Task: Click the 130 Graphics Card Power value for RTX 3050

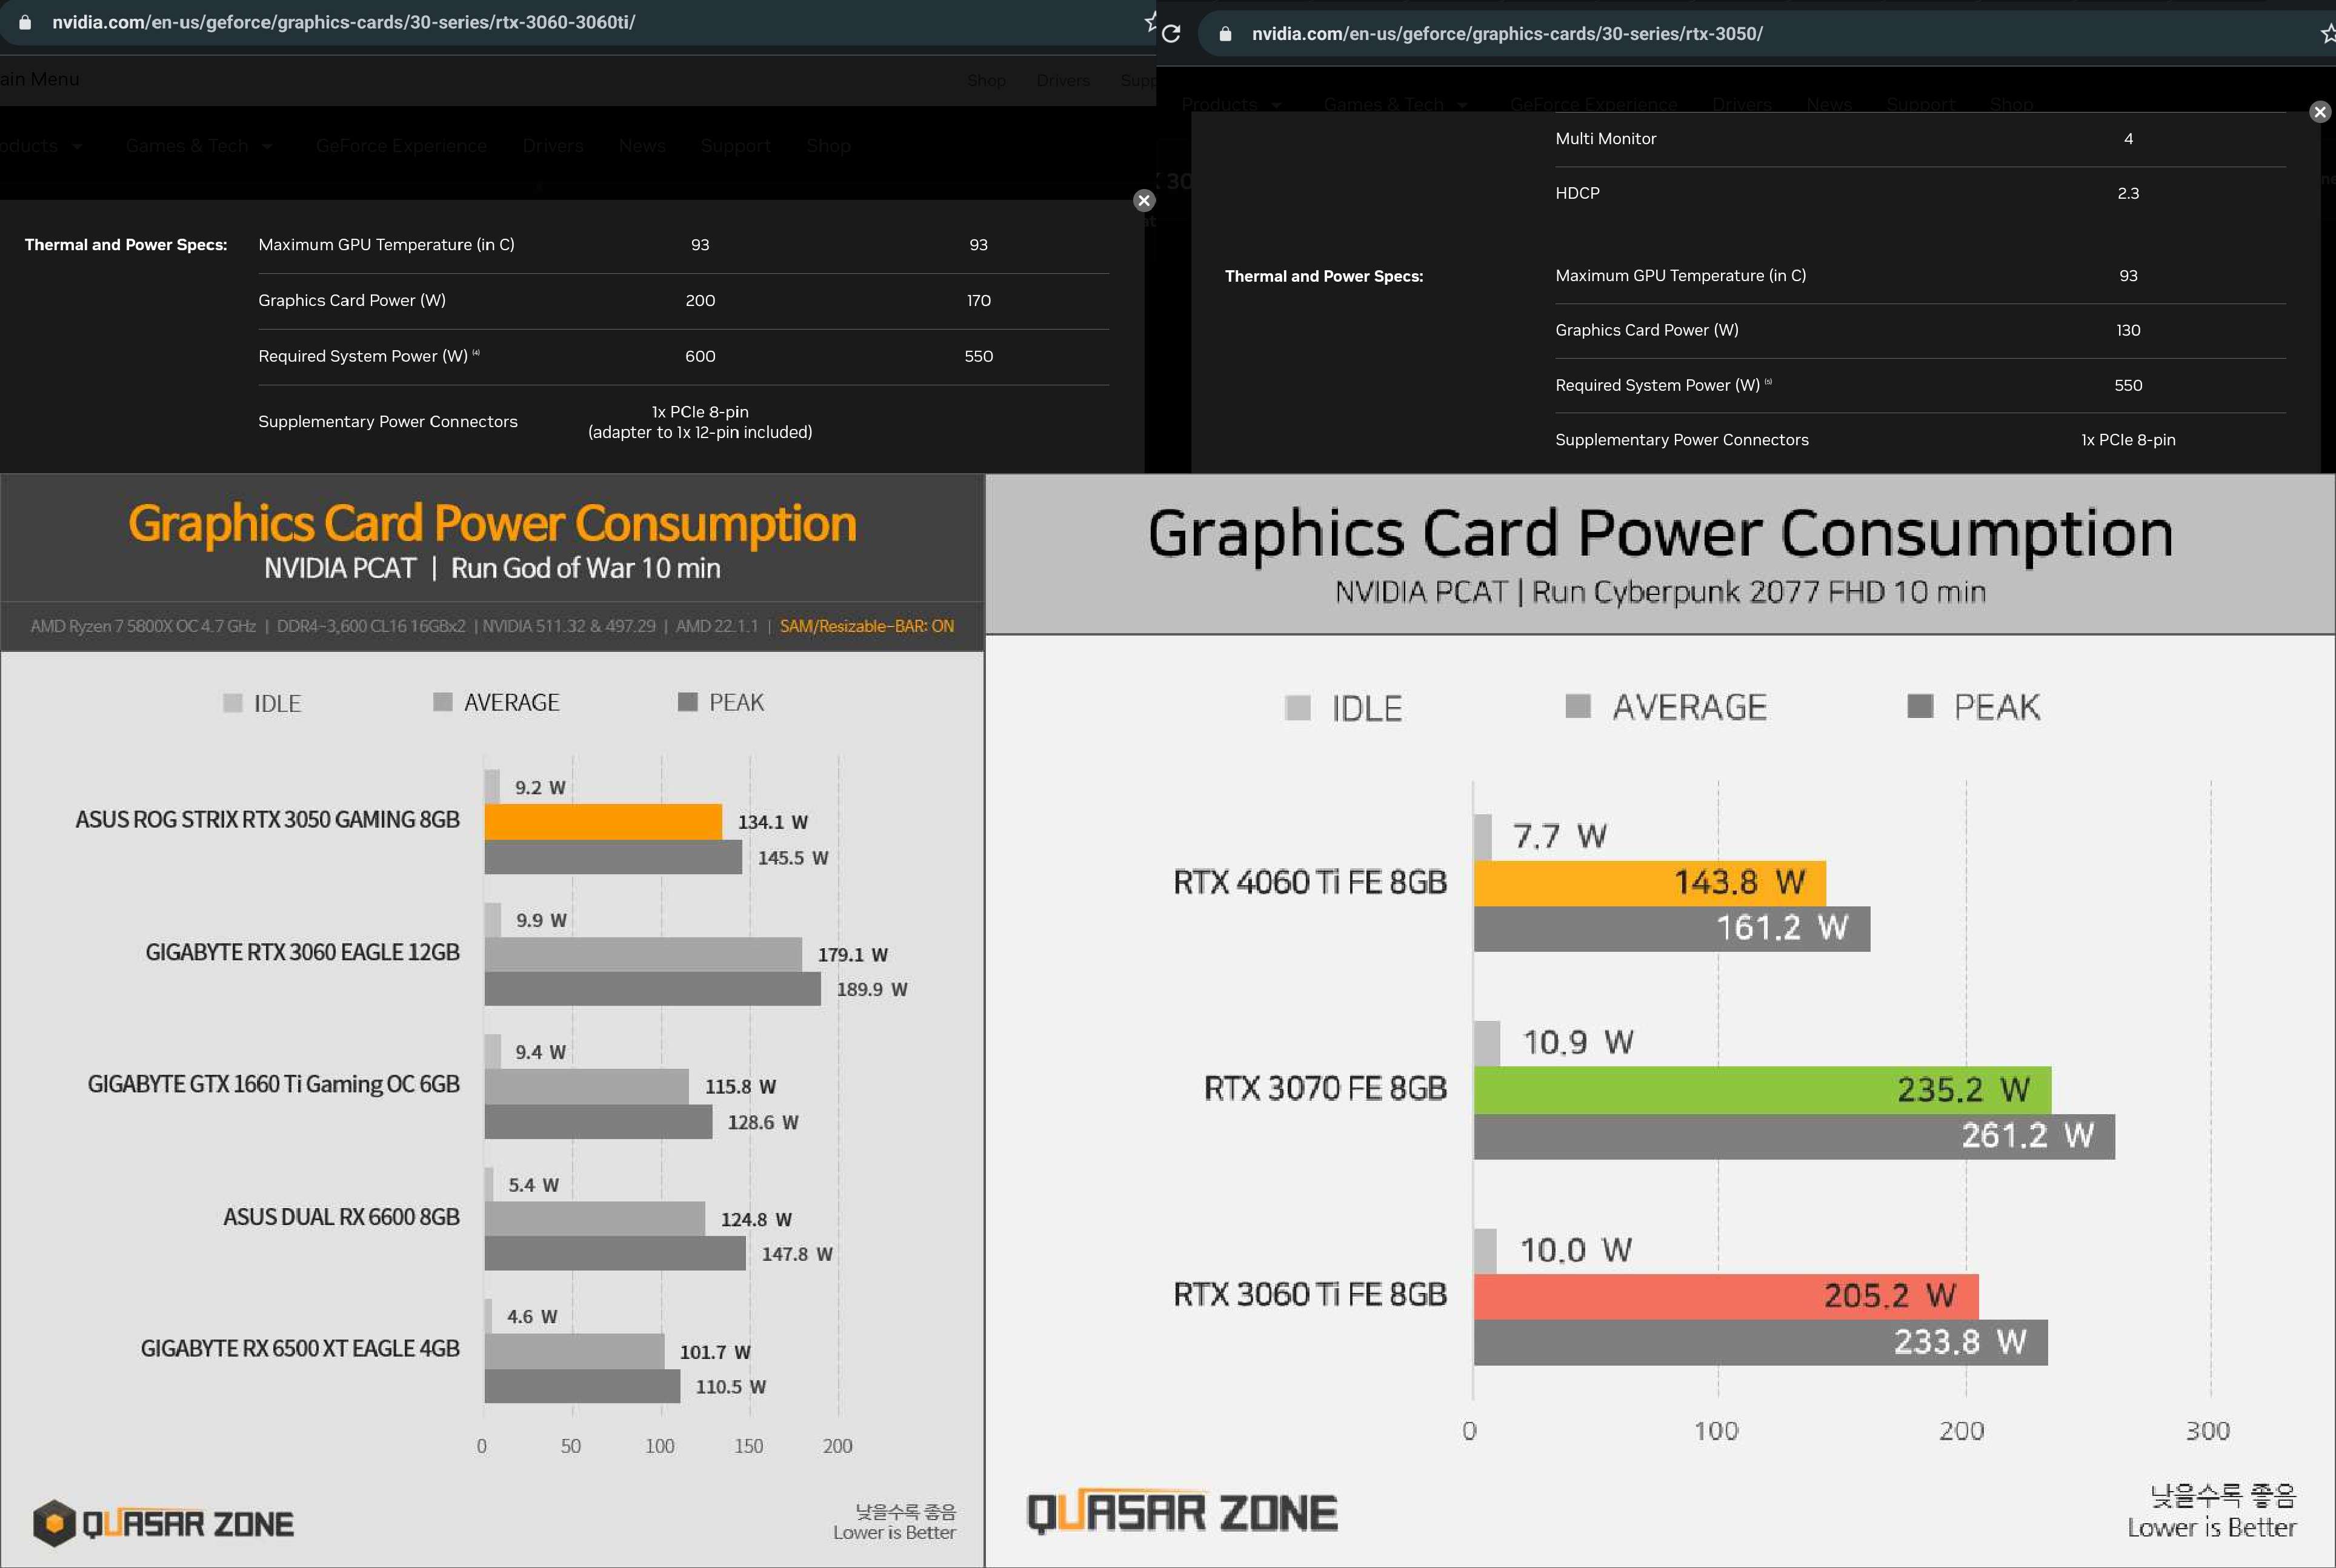Action: [x=2128, y=330]
